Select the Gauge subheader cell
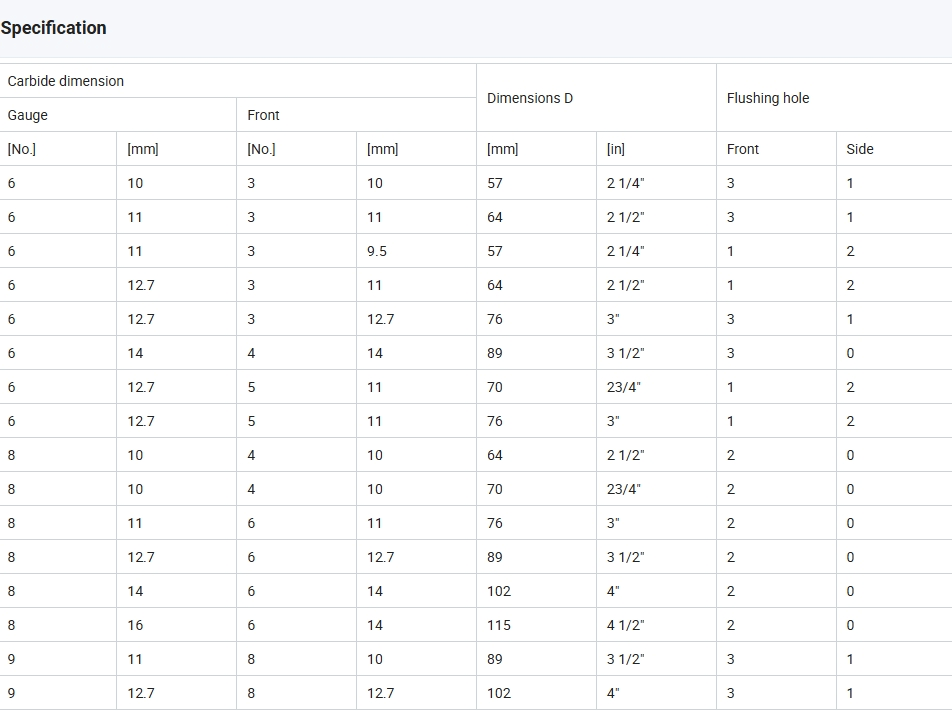 [118, 115]
